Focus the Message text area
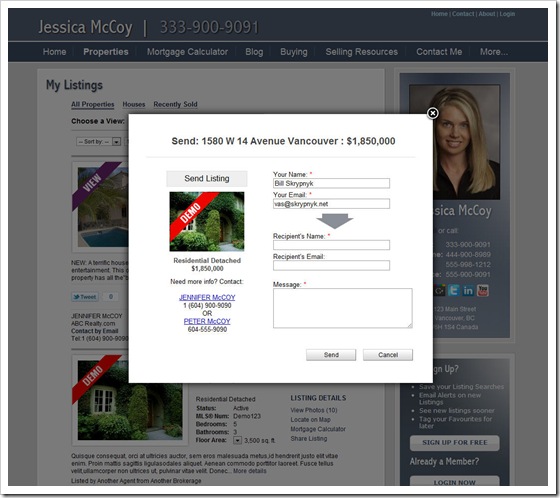This screenshot has height=498, width=560. pyautogui.click(x=343, y=308)
